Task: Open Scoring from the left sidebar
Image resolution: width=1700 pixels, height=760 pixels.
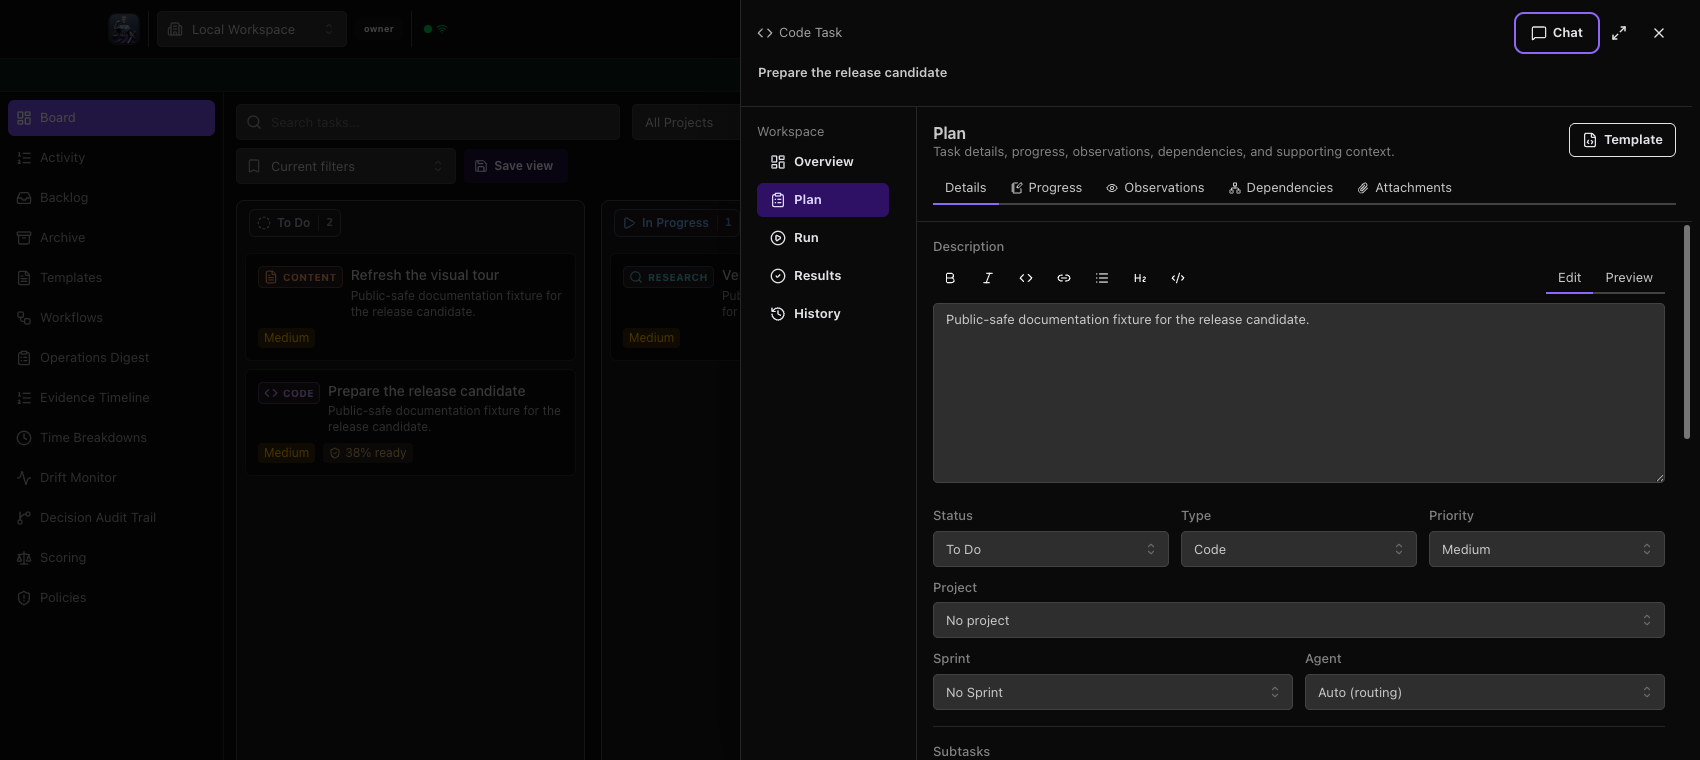Action: [111, 558]
